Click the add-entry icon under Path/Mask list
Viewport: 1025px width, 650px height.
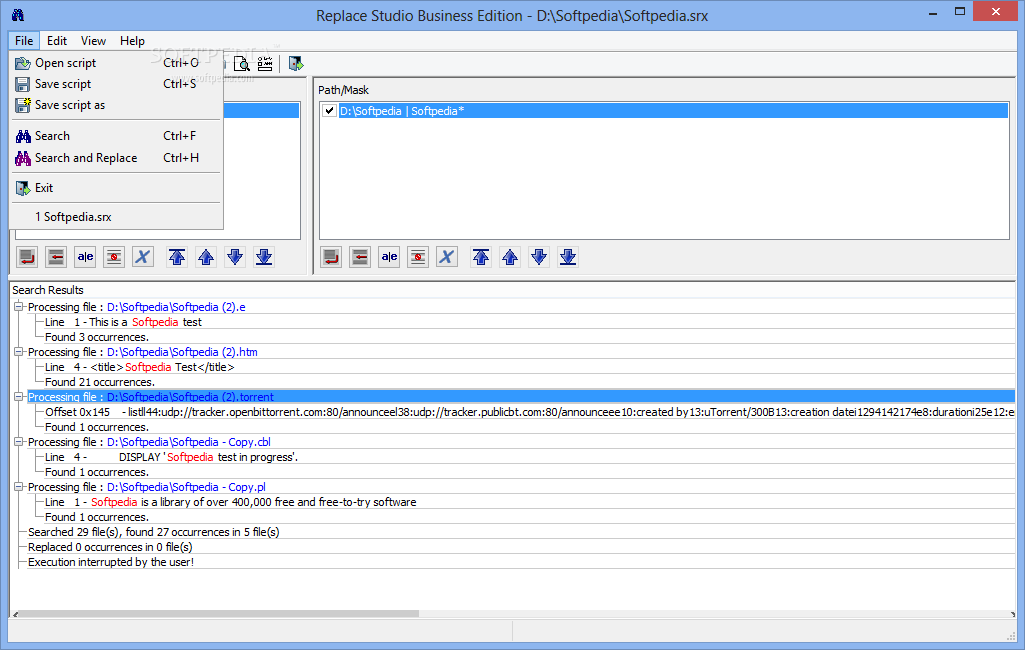[331, 257]
